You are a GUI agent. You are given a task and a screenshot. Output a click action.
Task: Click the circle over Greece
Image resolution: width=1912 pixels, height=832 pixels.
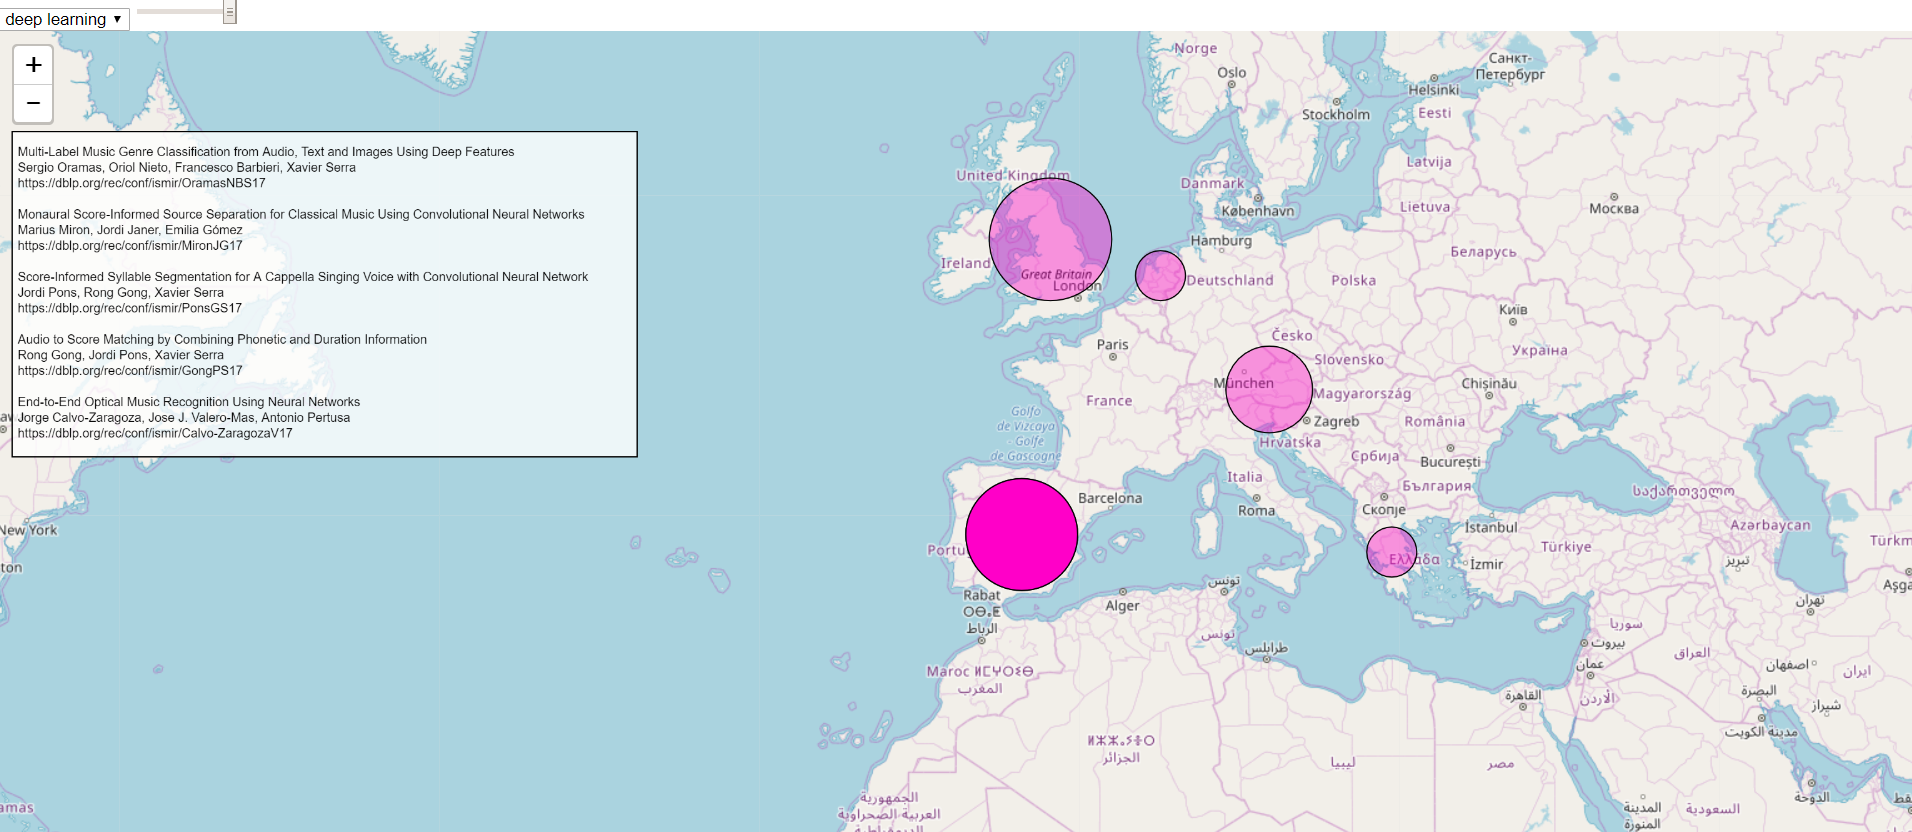click(x=1391, y=552)
